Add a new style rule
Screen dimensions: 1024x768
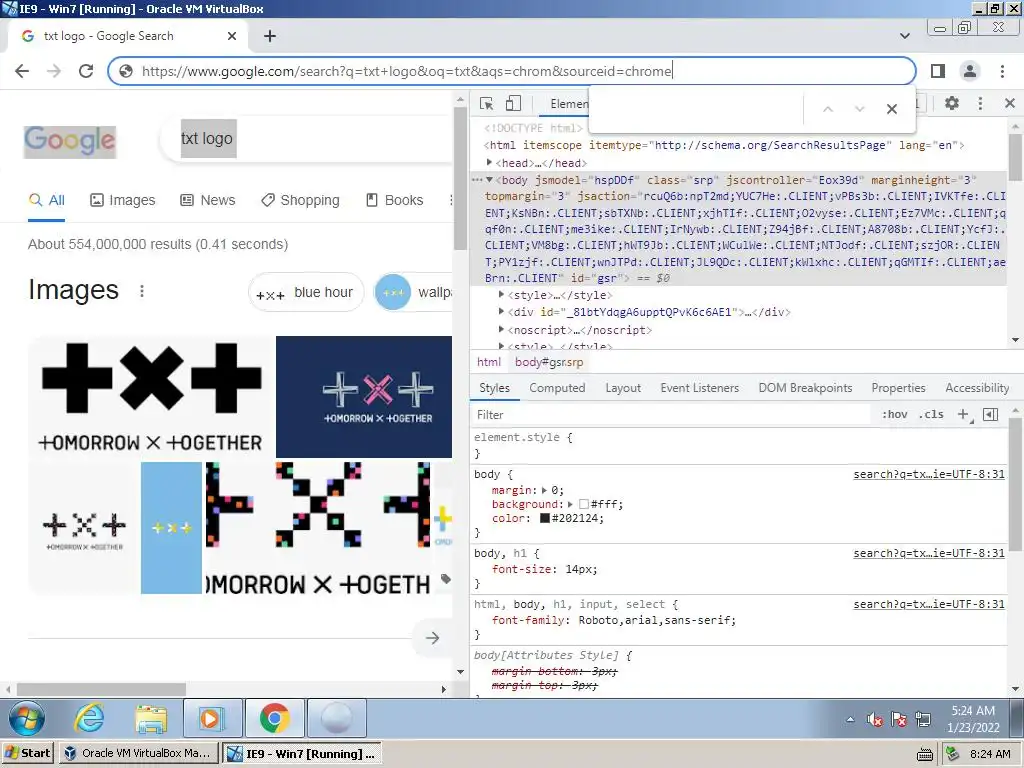(x=963, y=414)
